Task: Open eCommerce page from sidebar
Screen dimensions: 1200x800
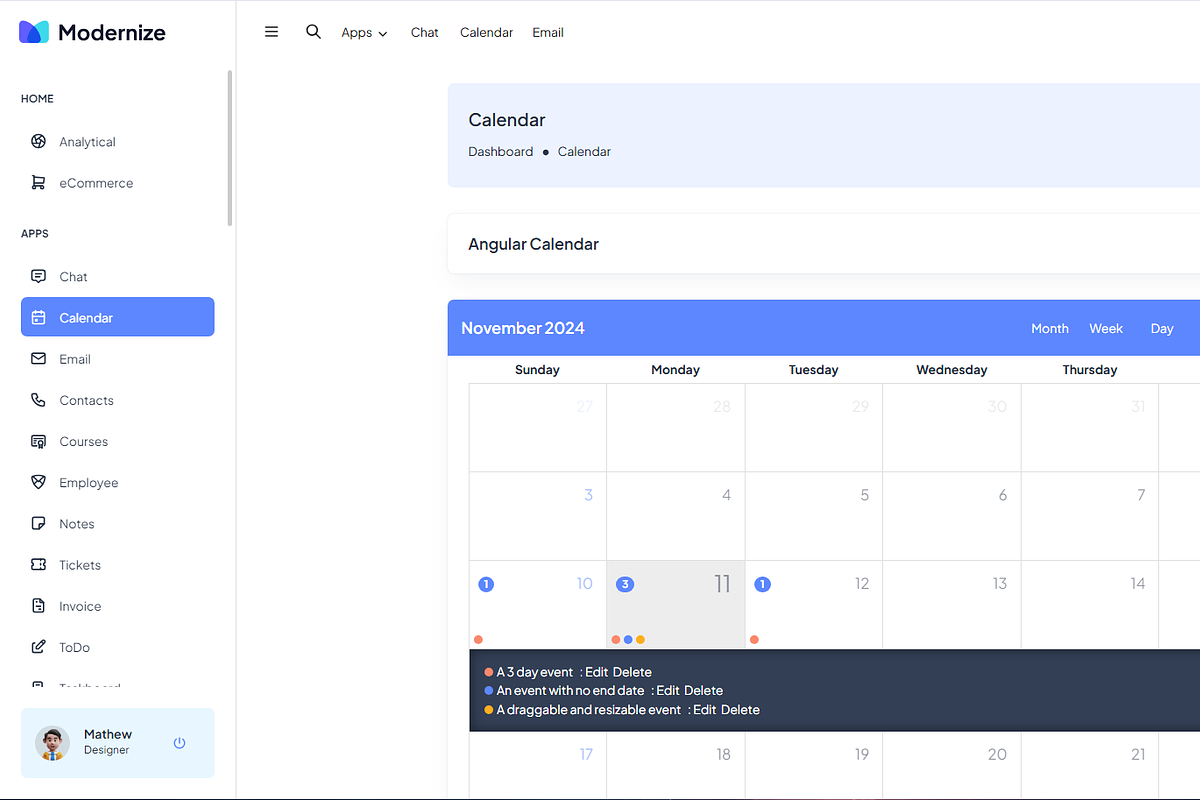Action: click(x=117, y=183)
